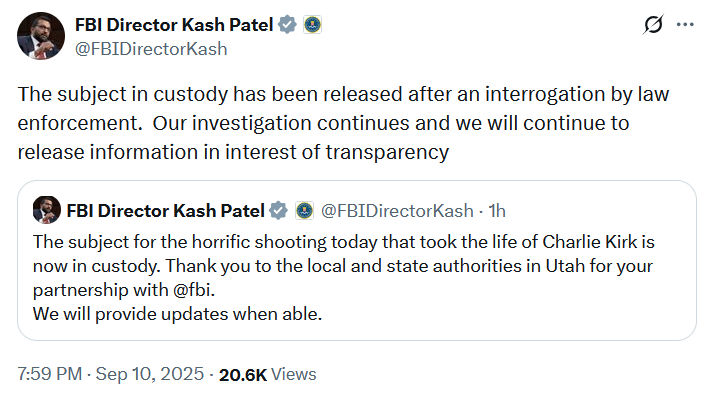Click quoted post's display name in bold
Viewport: 713px width, 396px height.
click(x=166, y=211)
